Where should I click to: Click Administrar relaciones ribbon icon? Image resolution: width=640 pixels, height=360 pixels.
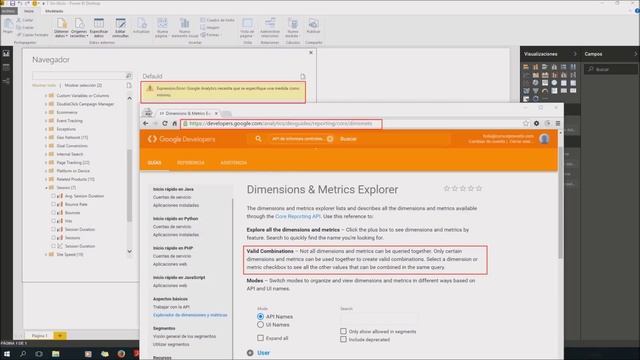coord(270,28)
